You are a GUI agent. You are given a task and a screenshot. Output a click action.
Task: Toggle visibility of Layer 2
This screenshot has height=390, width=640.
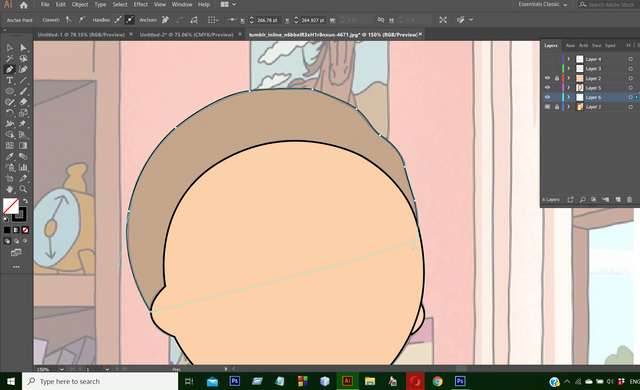[x=547, y=78]
